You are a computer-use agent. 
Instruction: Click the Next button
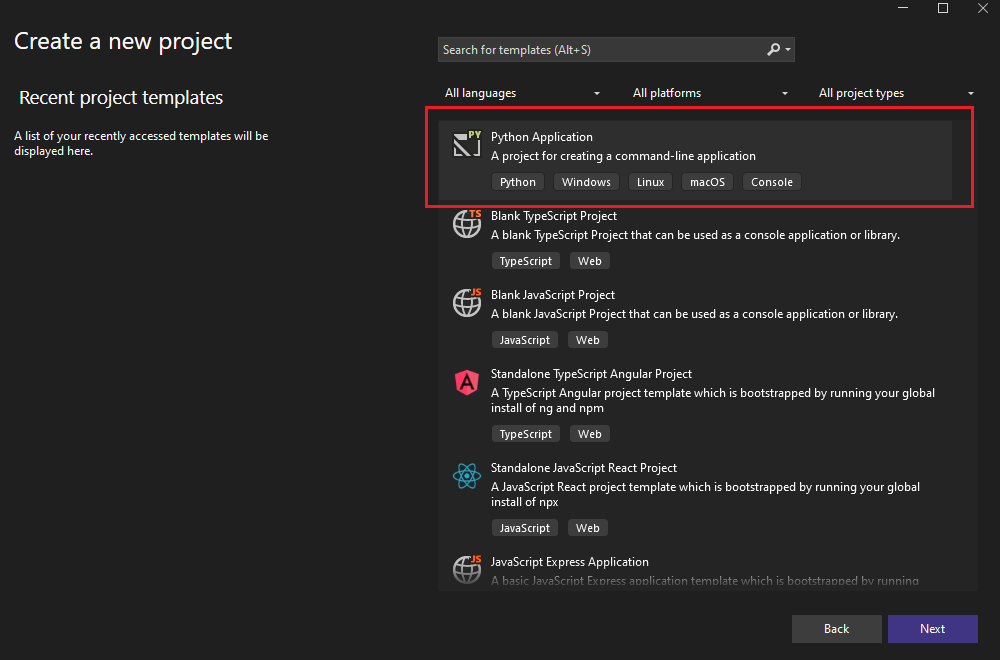(x=932, y=629)
